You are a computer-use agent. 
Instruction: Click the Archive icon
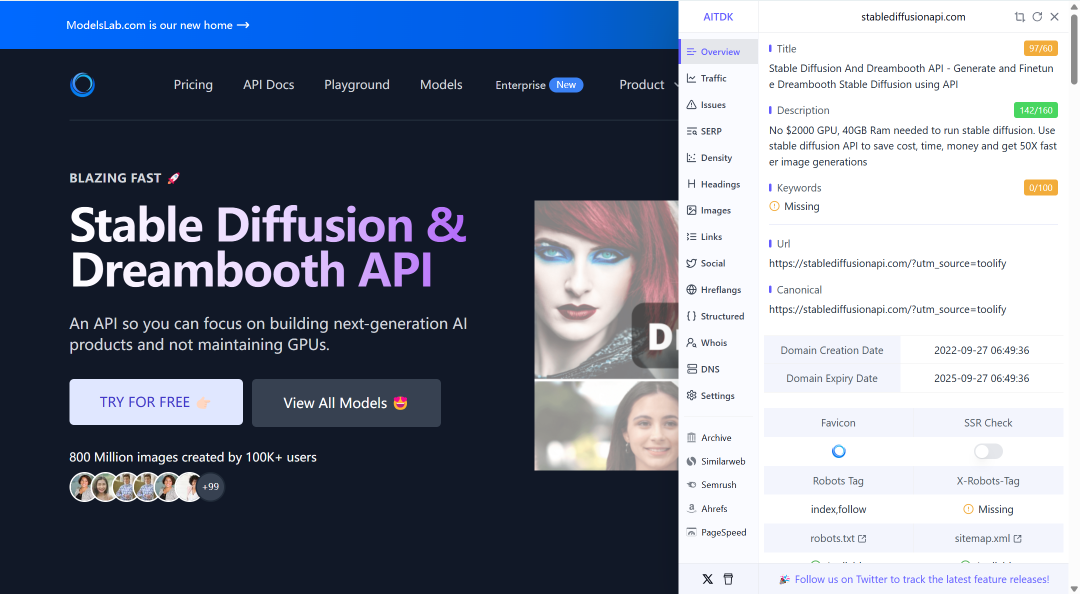pyautogui.click(x=692, y=438)
